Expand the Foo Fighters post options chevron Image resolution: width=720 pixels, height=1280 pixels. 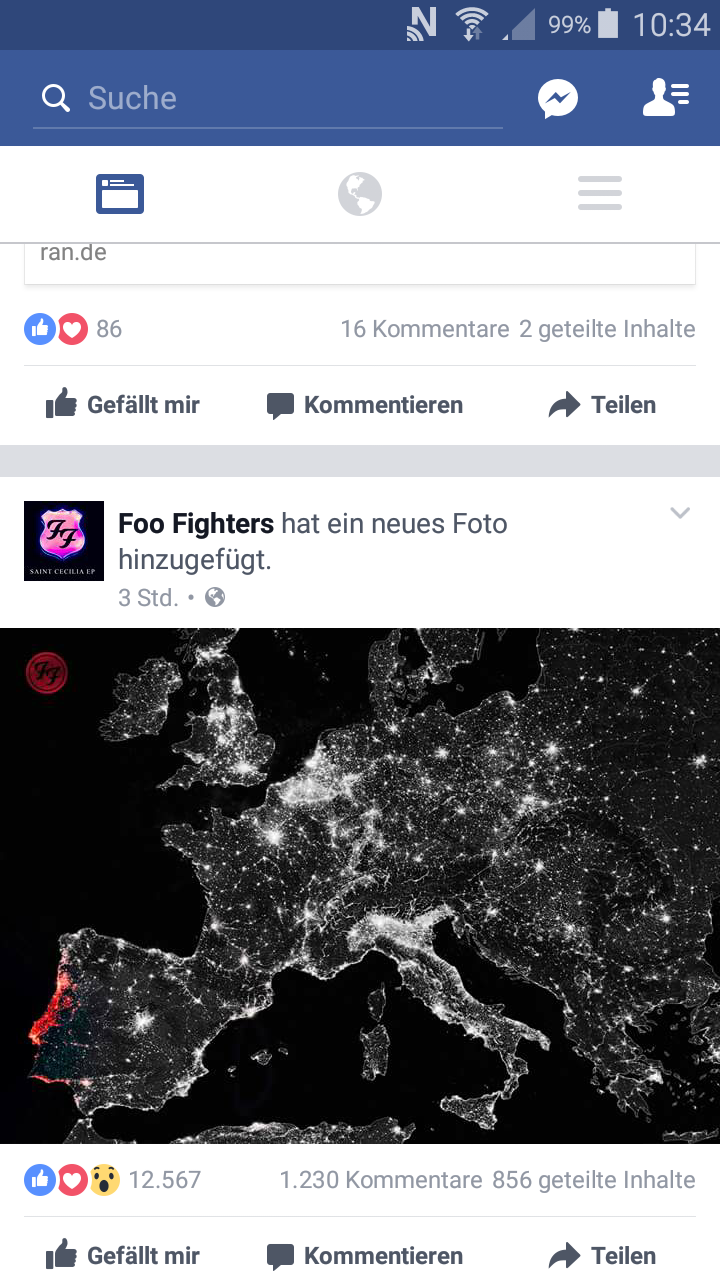point(680,513)
